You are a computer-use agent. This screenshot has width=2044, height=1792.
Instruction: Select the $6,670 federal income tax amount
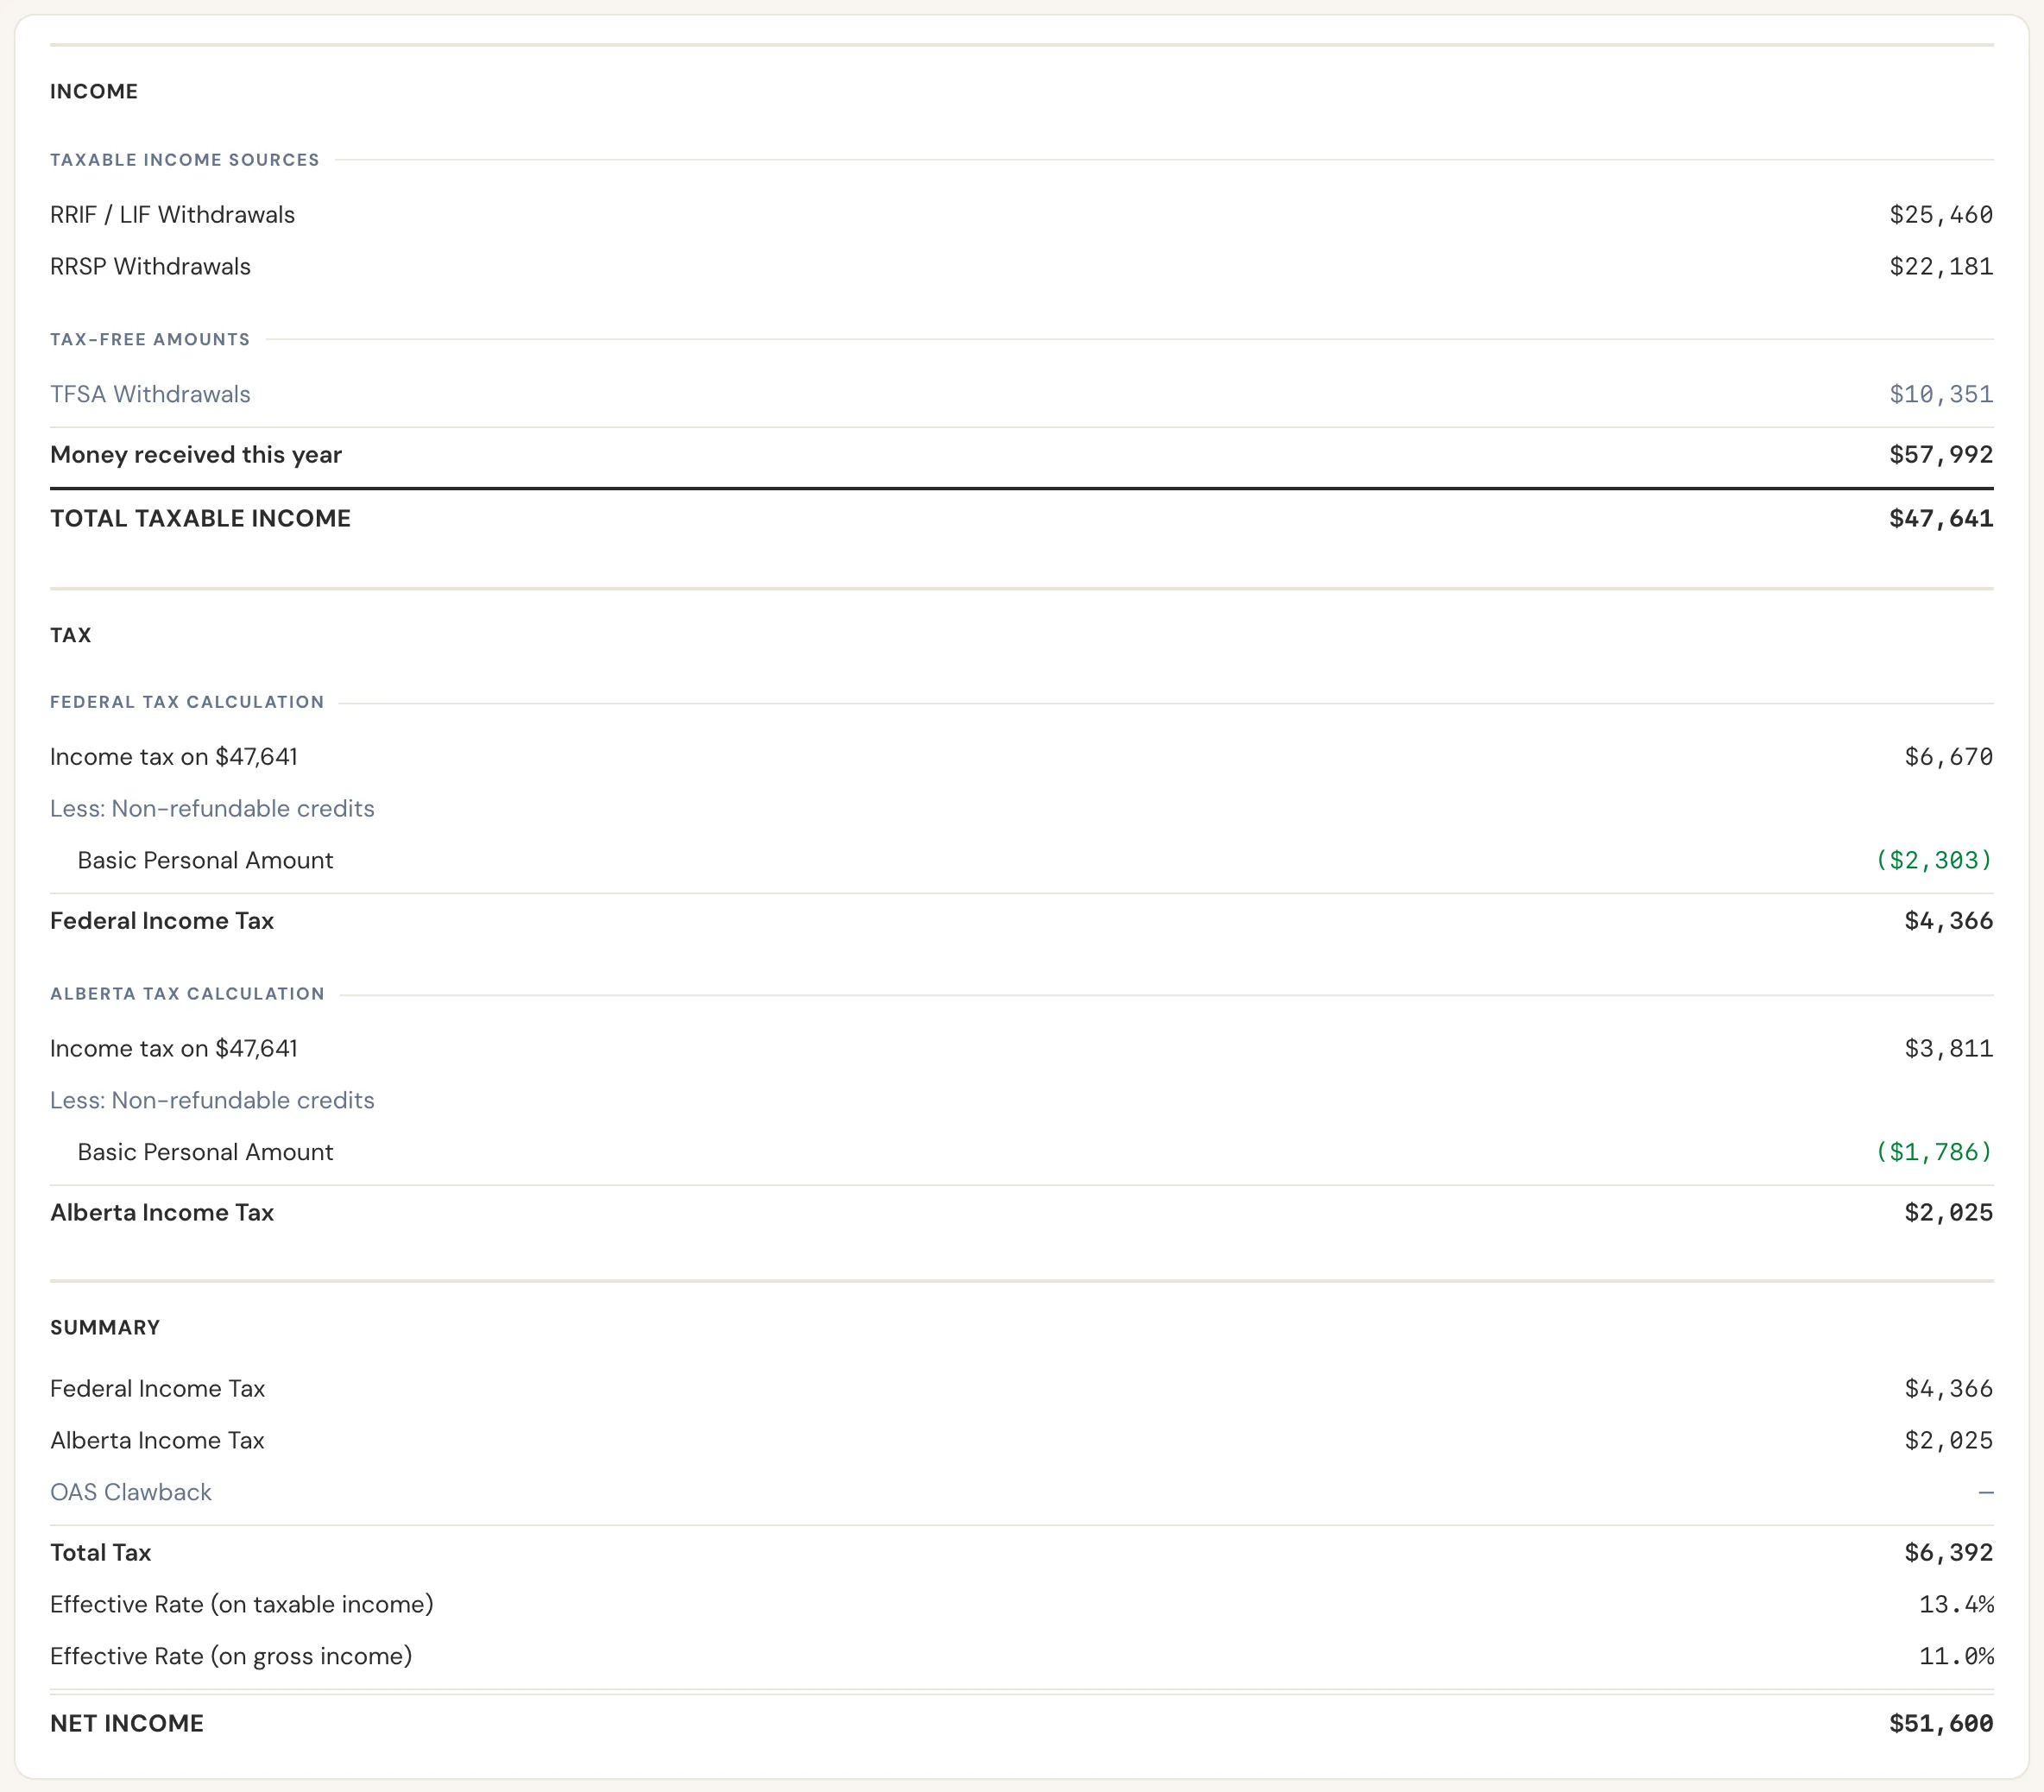[1949, 757]
